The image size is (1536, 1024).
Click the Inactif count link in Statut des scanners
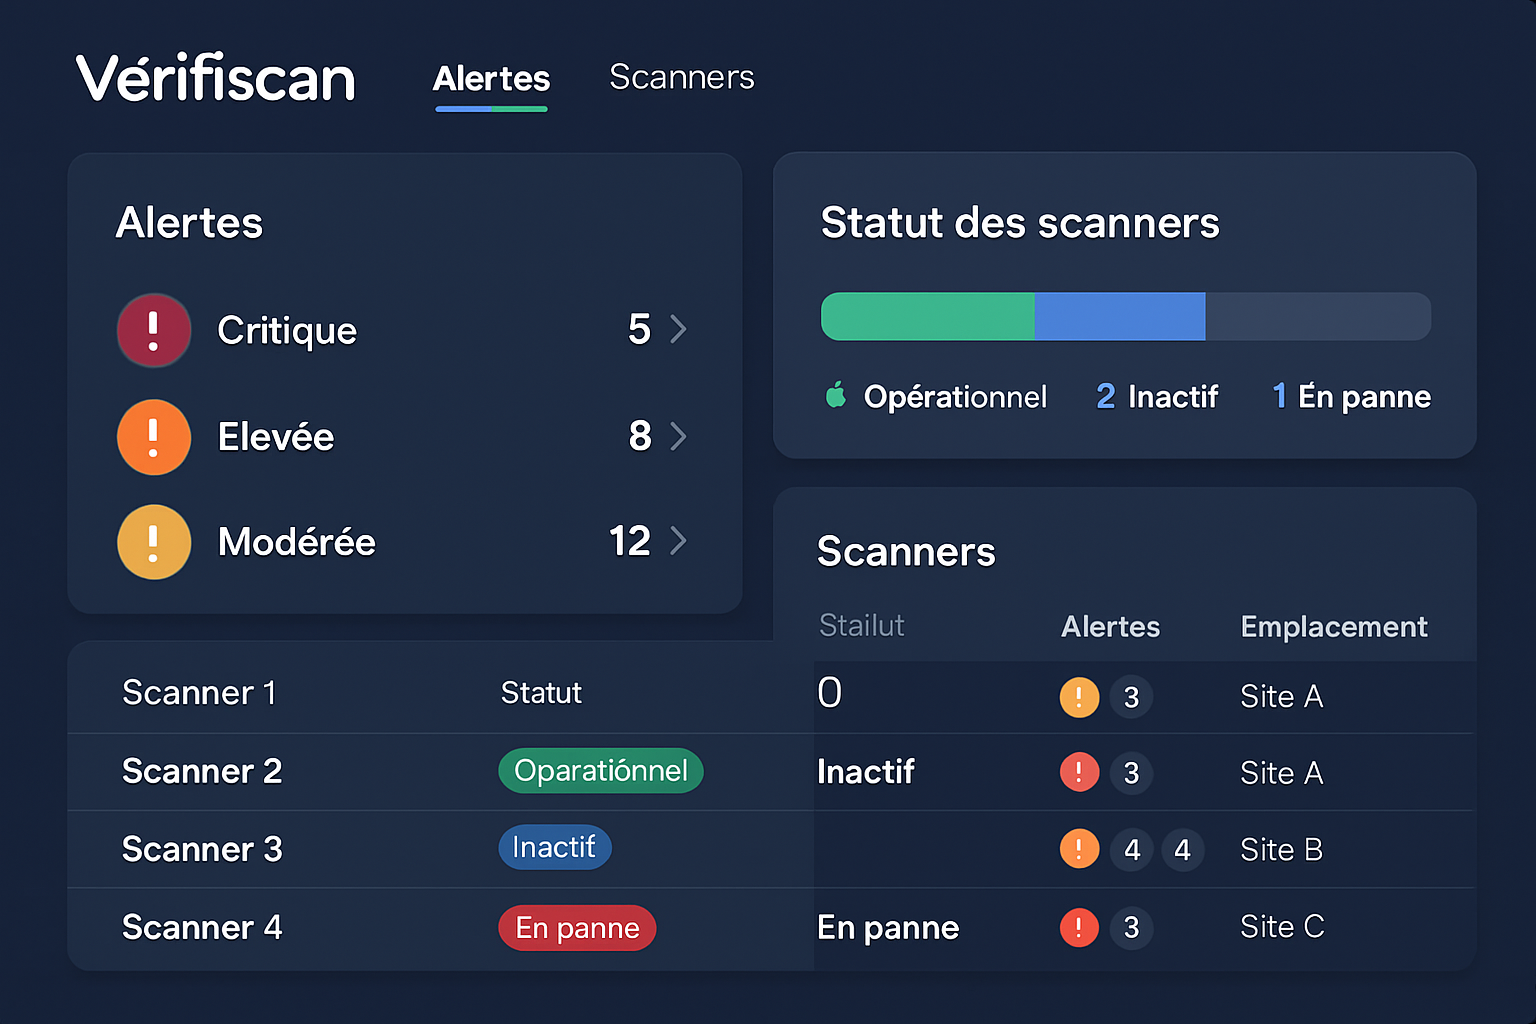(1157, 396)
